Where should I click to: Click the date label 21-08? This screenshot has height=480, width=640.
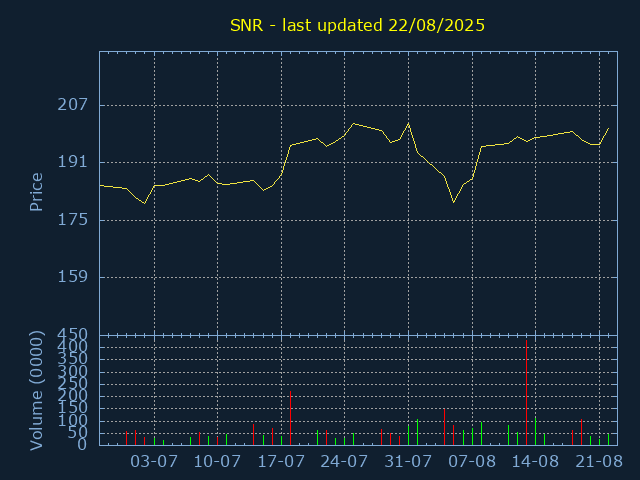click(x=599, y=462)
